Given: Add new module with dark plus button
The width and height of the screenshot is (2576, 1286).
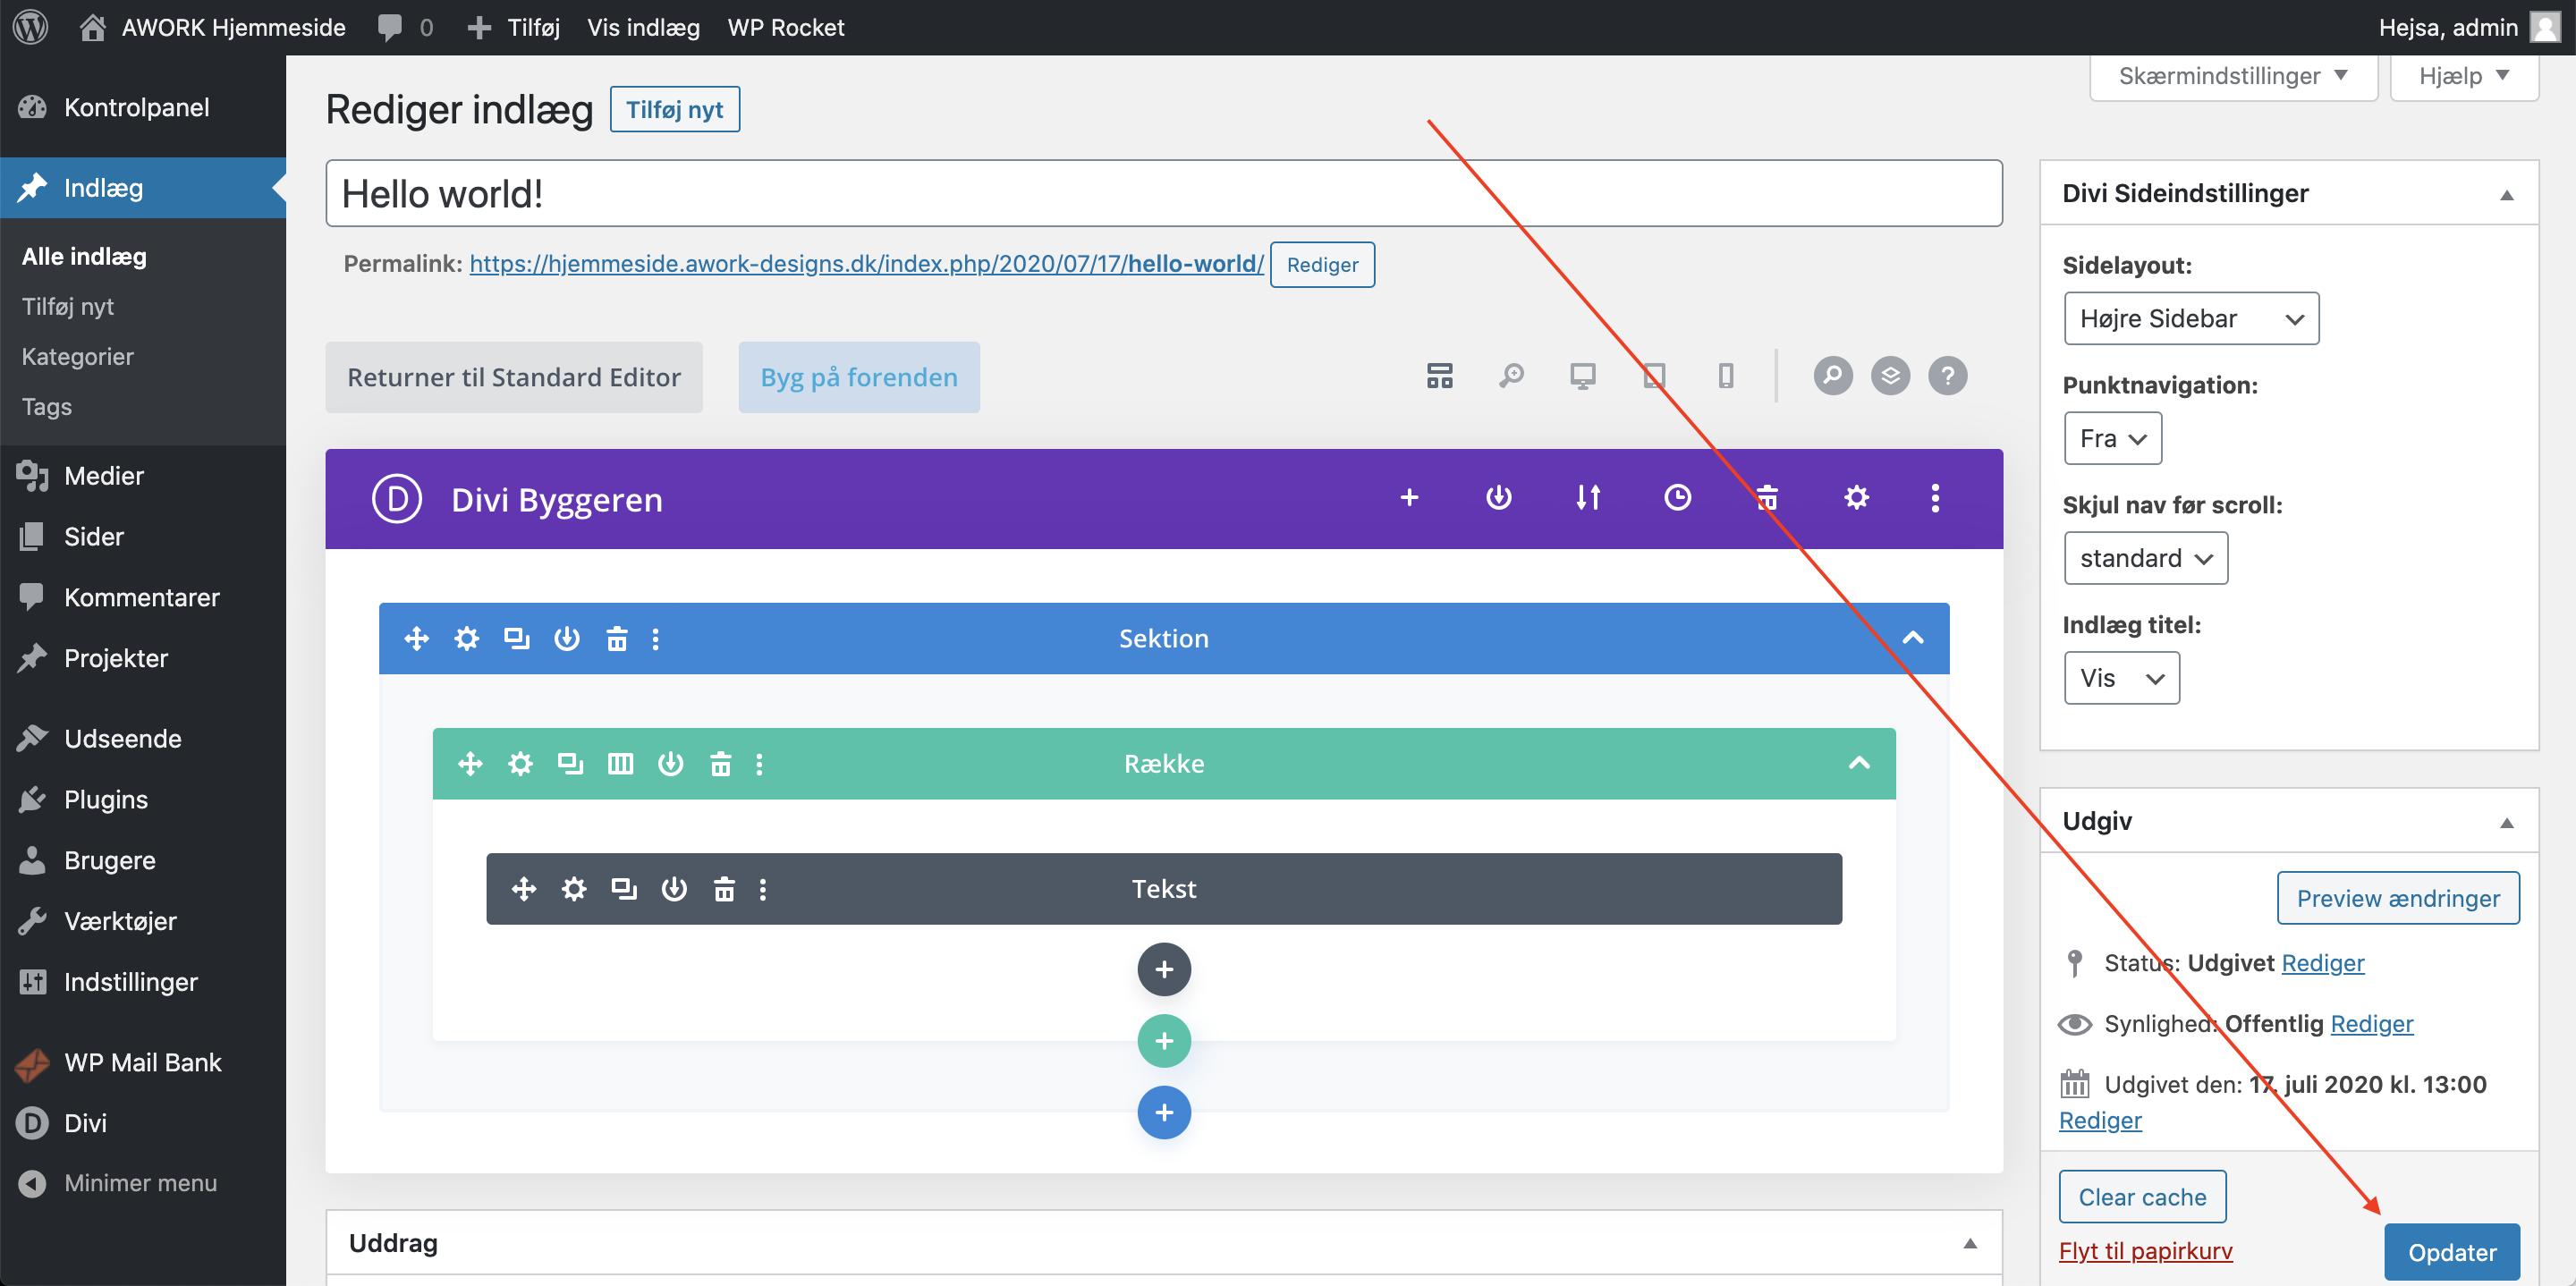Looking at the screenshot, I should [1164, 969].
